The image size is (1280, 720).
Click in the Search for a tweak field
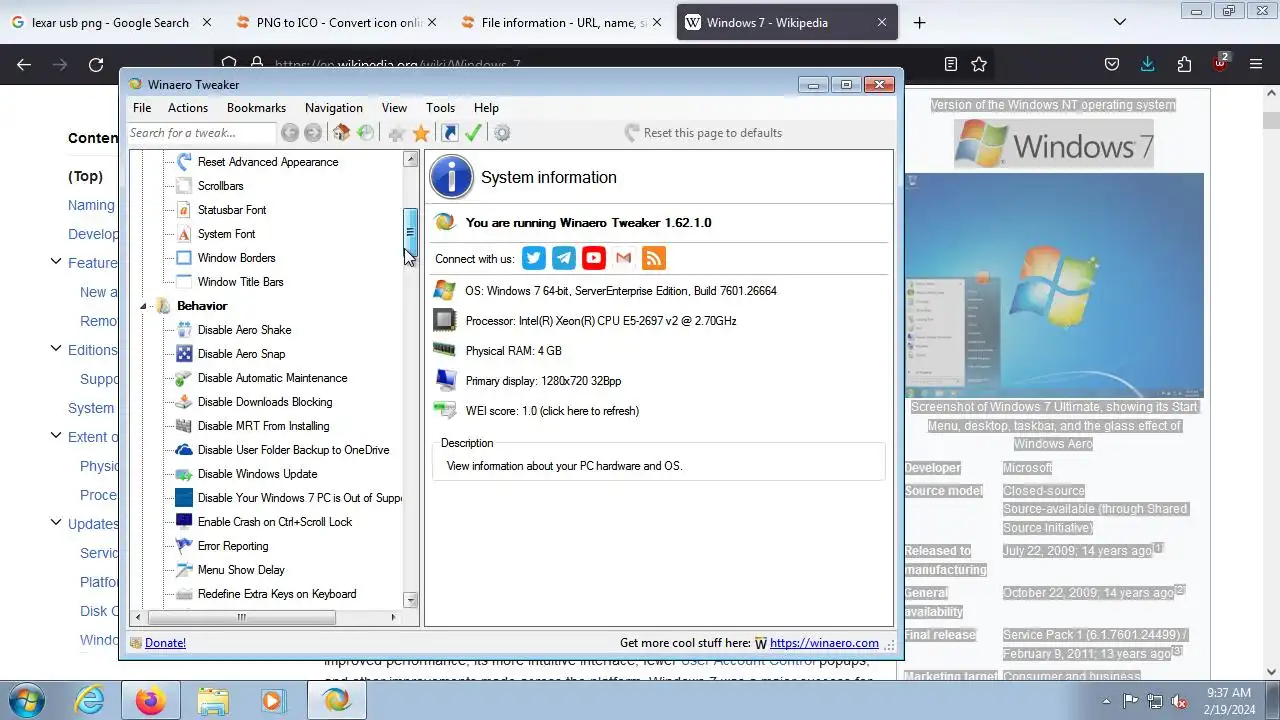click(x=200, y=133)
